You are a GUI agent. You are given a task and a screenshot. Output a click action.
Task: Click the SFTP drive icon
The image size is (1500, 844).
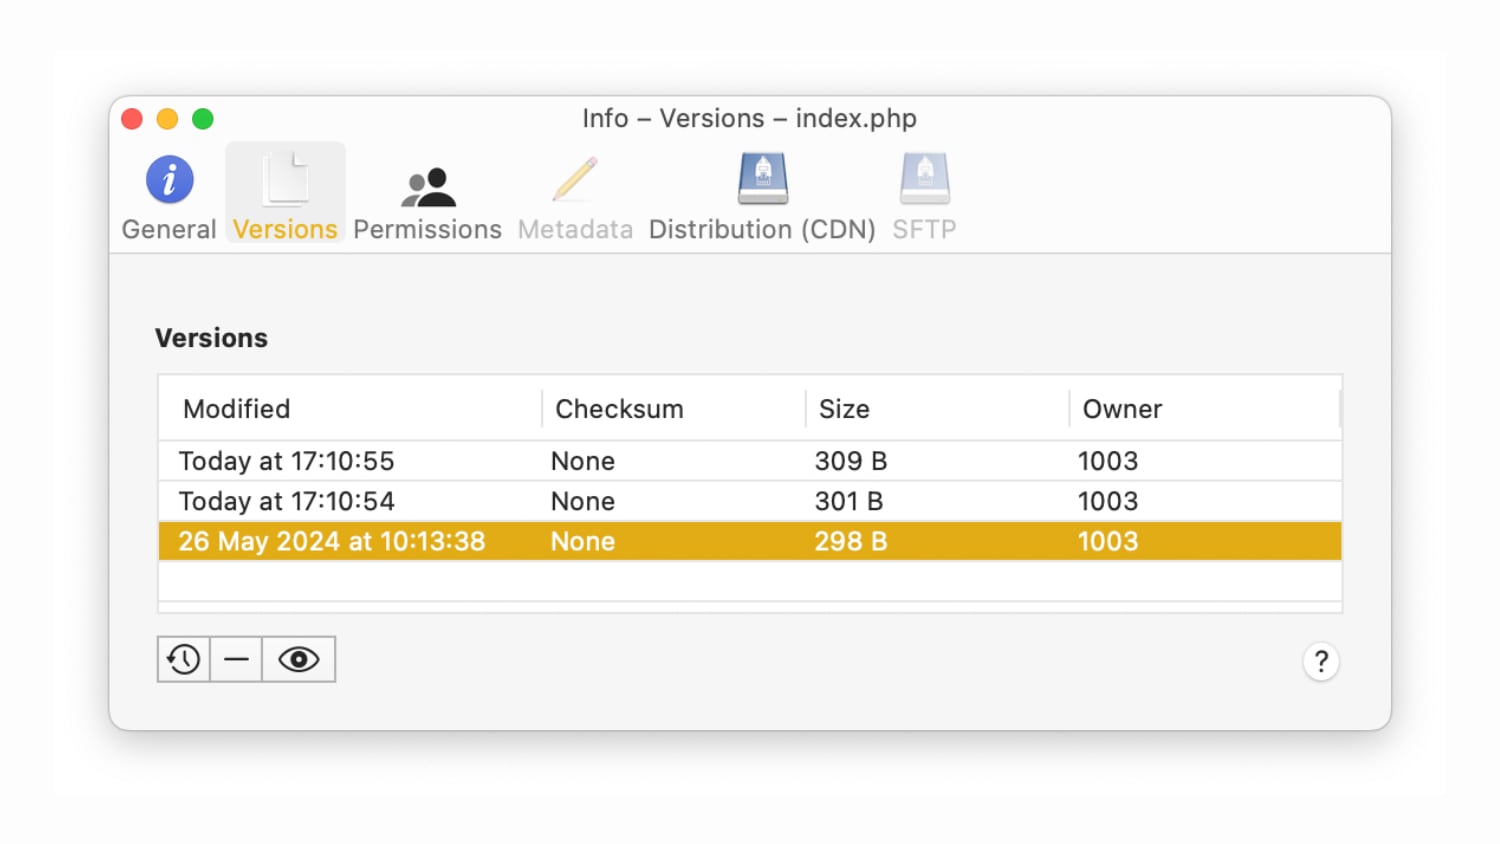(x=924, y=180)
